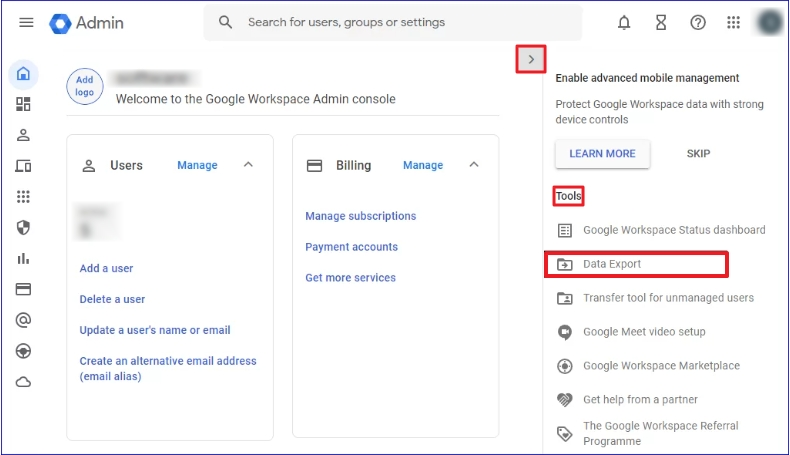Open the Directory person icon in sidebar

(x=23, y=135)
